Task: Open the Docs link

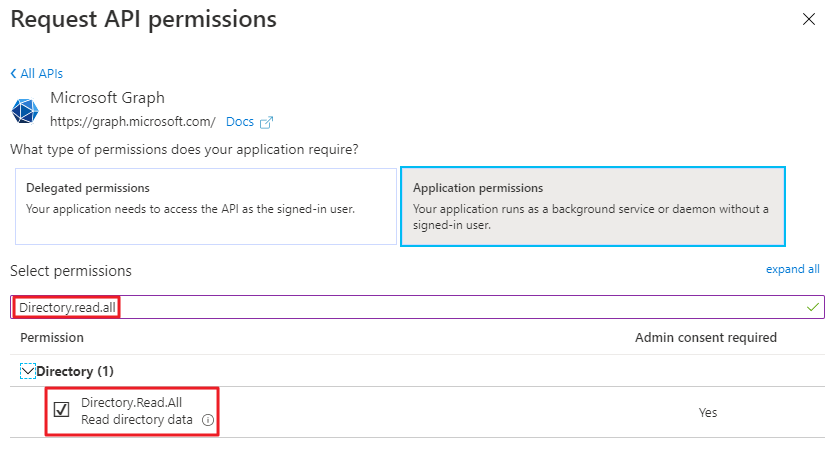Action: point(240,122)
